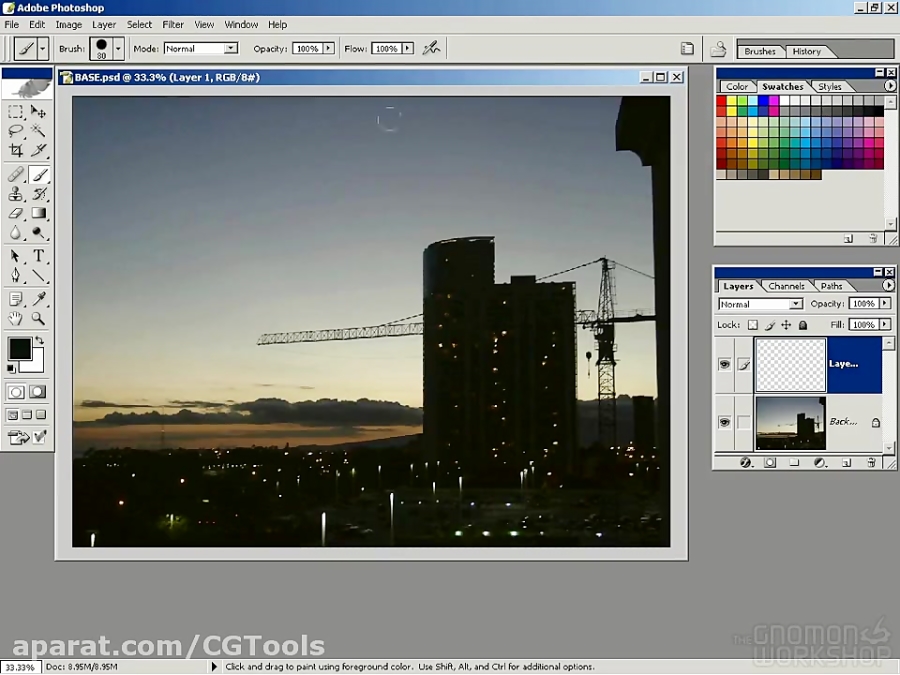Choose the Gradient tool
Viewport: 900px width, 675px height.
pos(38,213)
